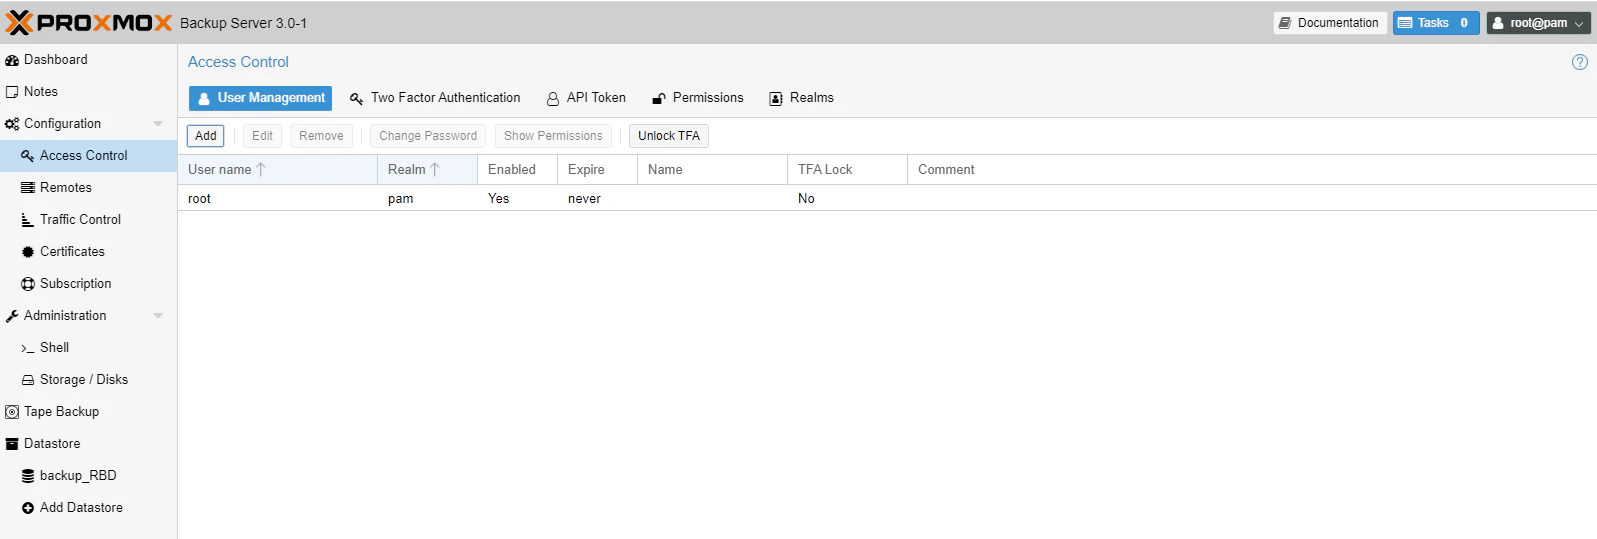
Task: Open Tape Backup via its icon
Action: coord(12,412)
